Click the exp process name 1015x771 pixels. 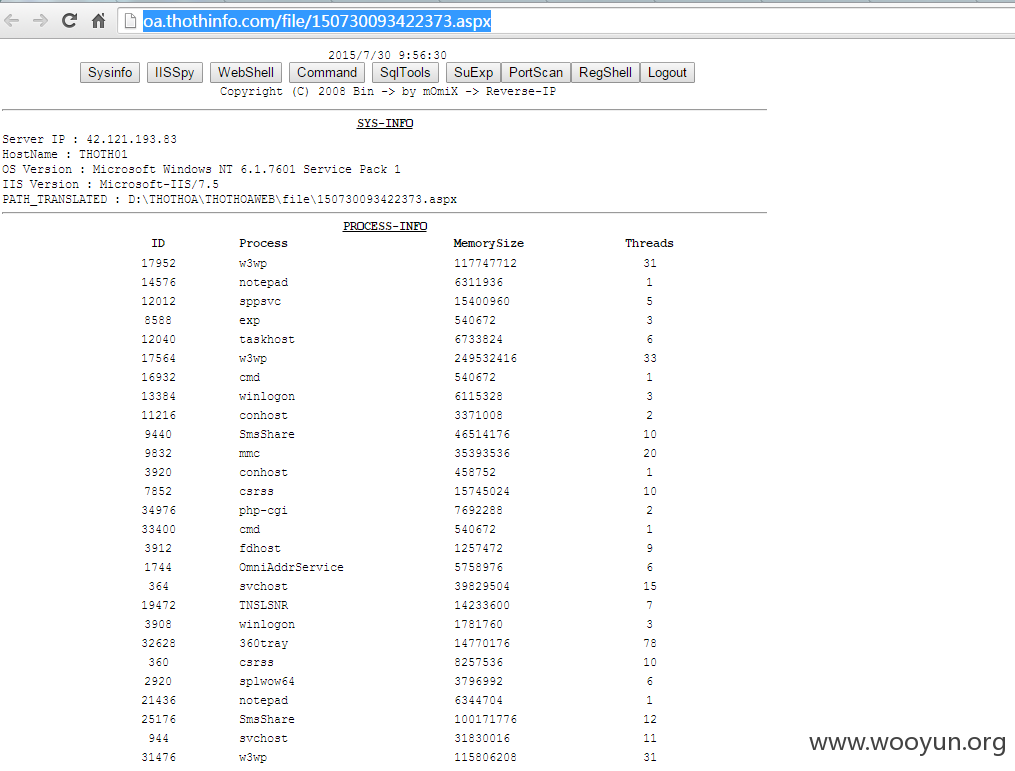249,320
